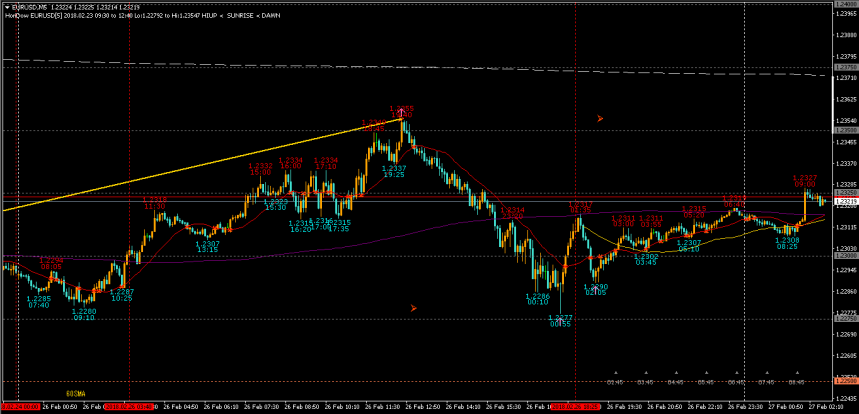The width and height of the screenshot is (859, 414).
Task: Click the triangle marker above the 05:45 label
Action: point(706,373)
